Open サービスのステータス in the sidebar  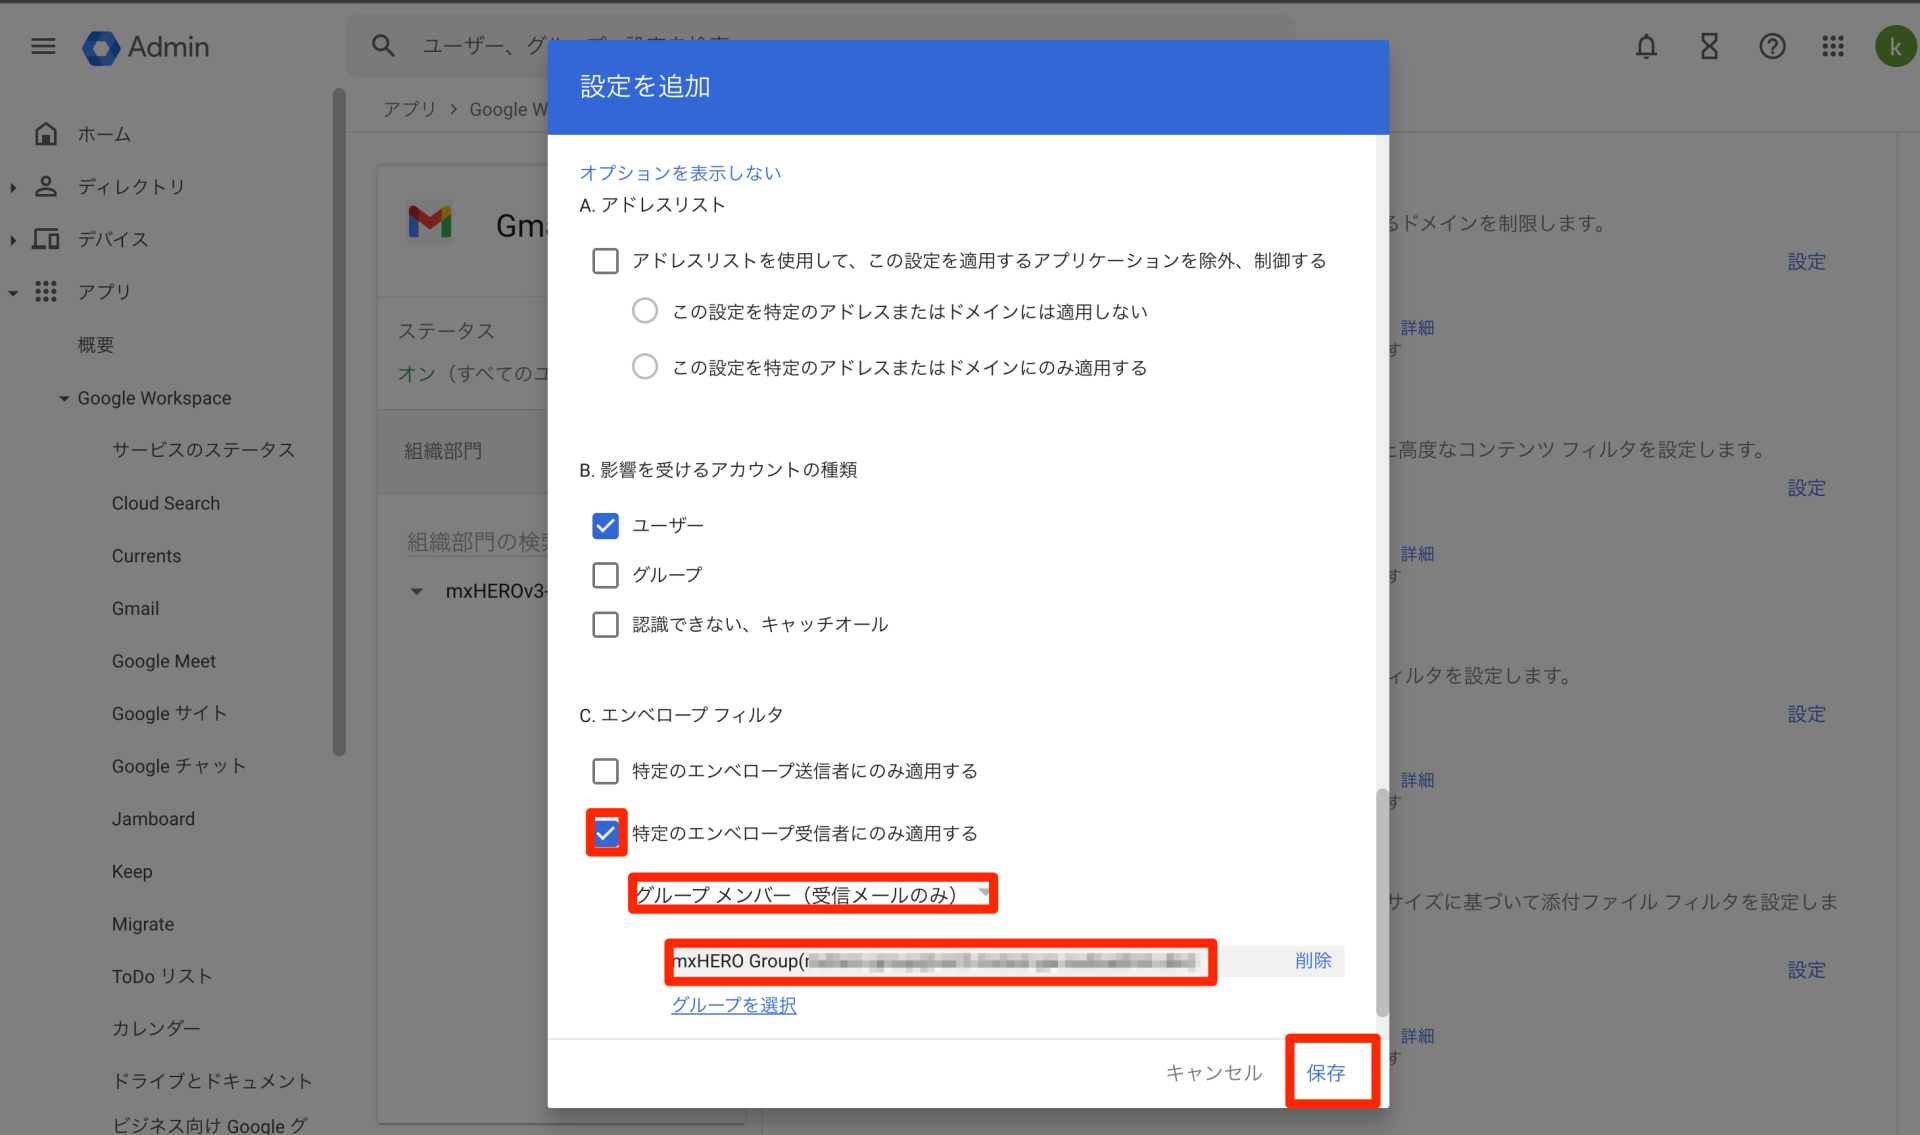click(203, 450)
